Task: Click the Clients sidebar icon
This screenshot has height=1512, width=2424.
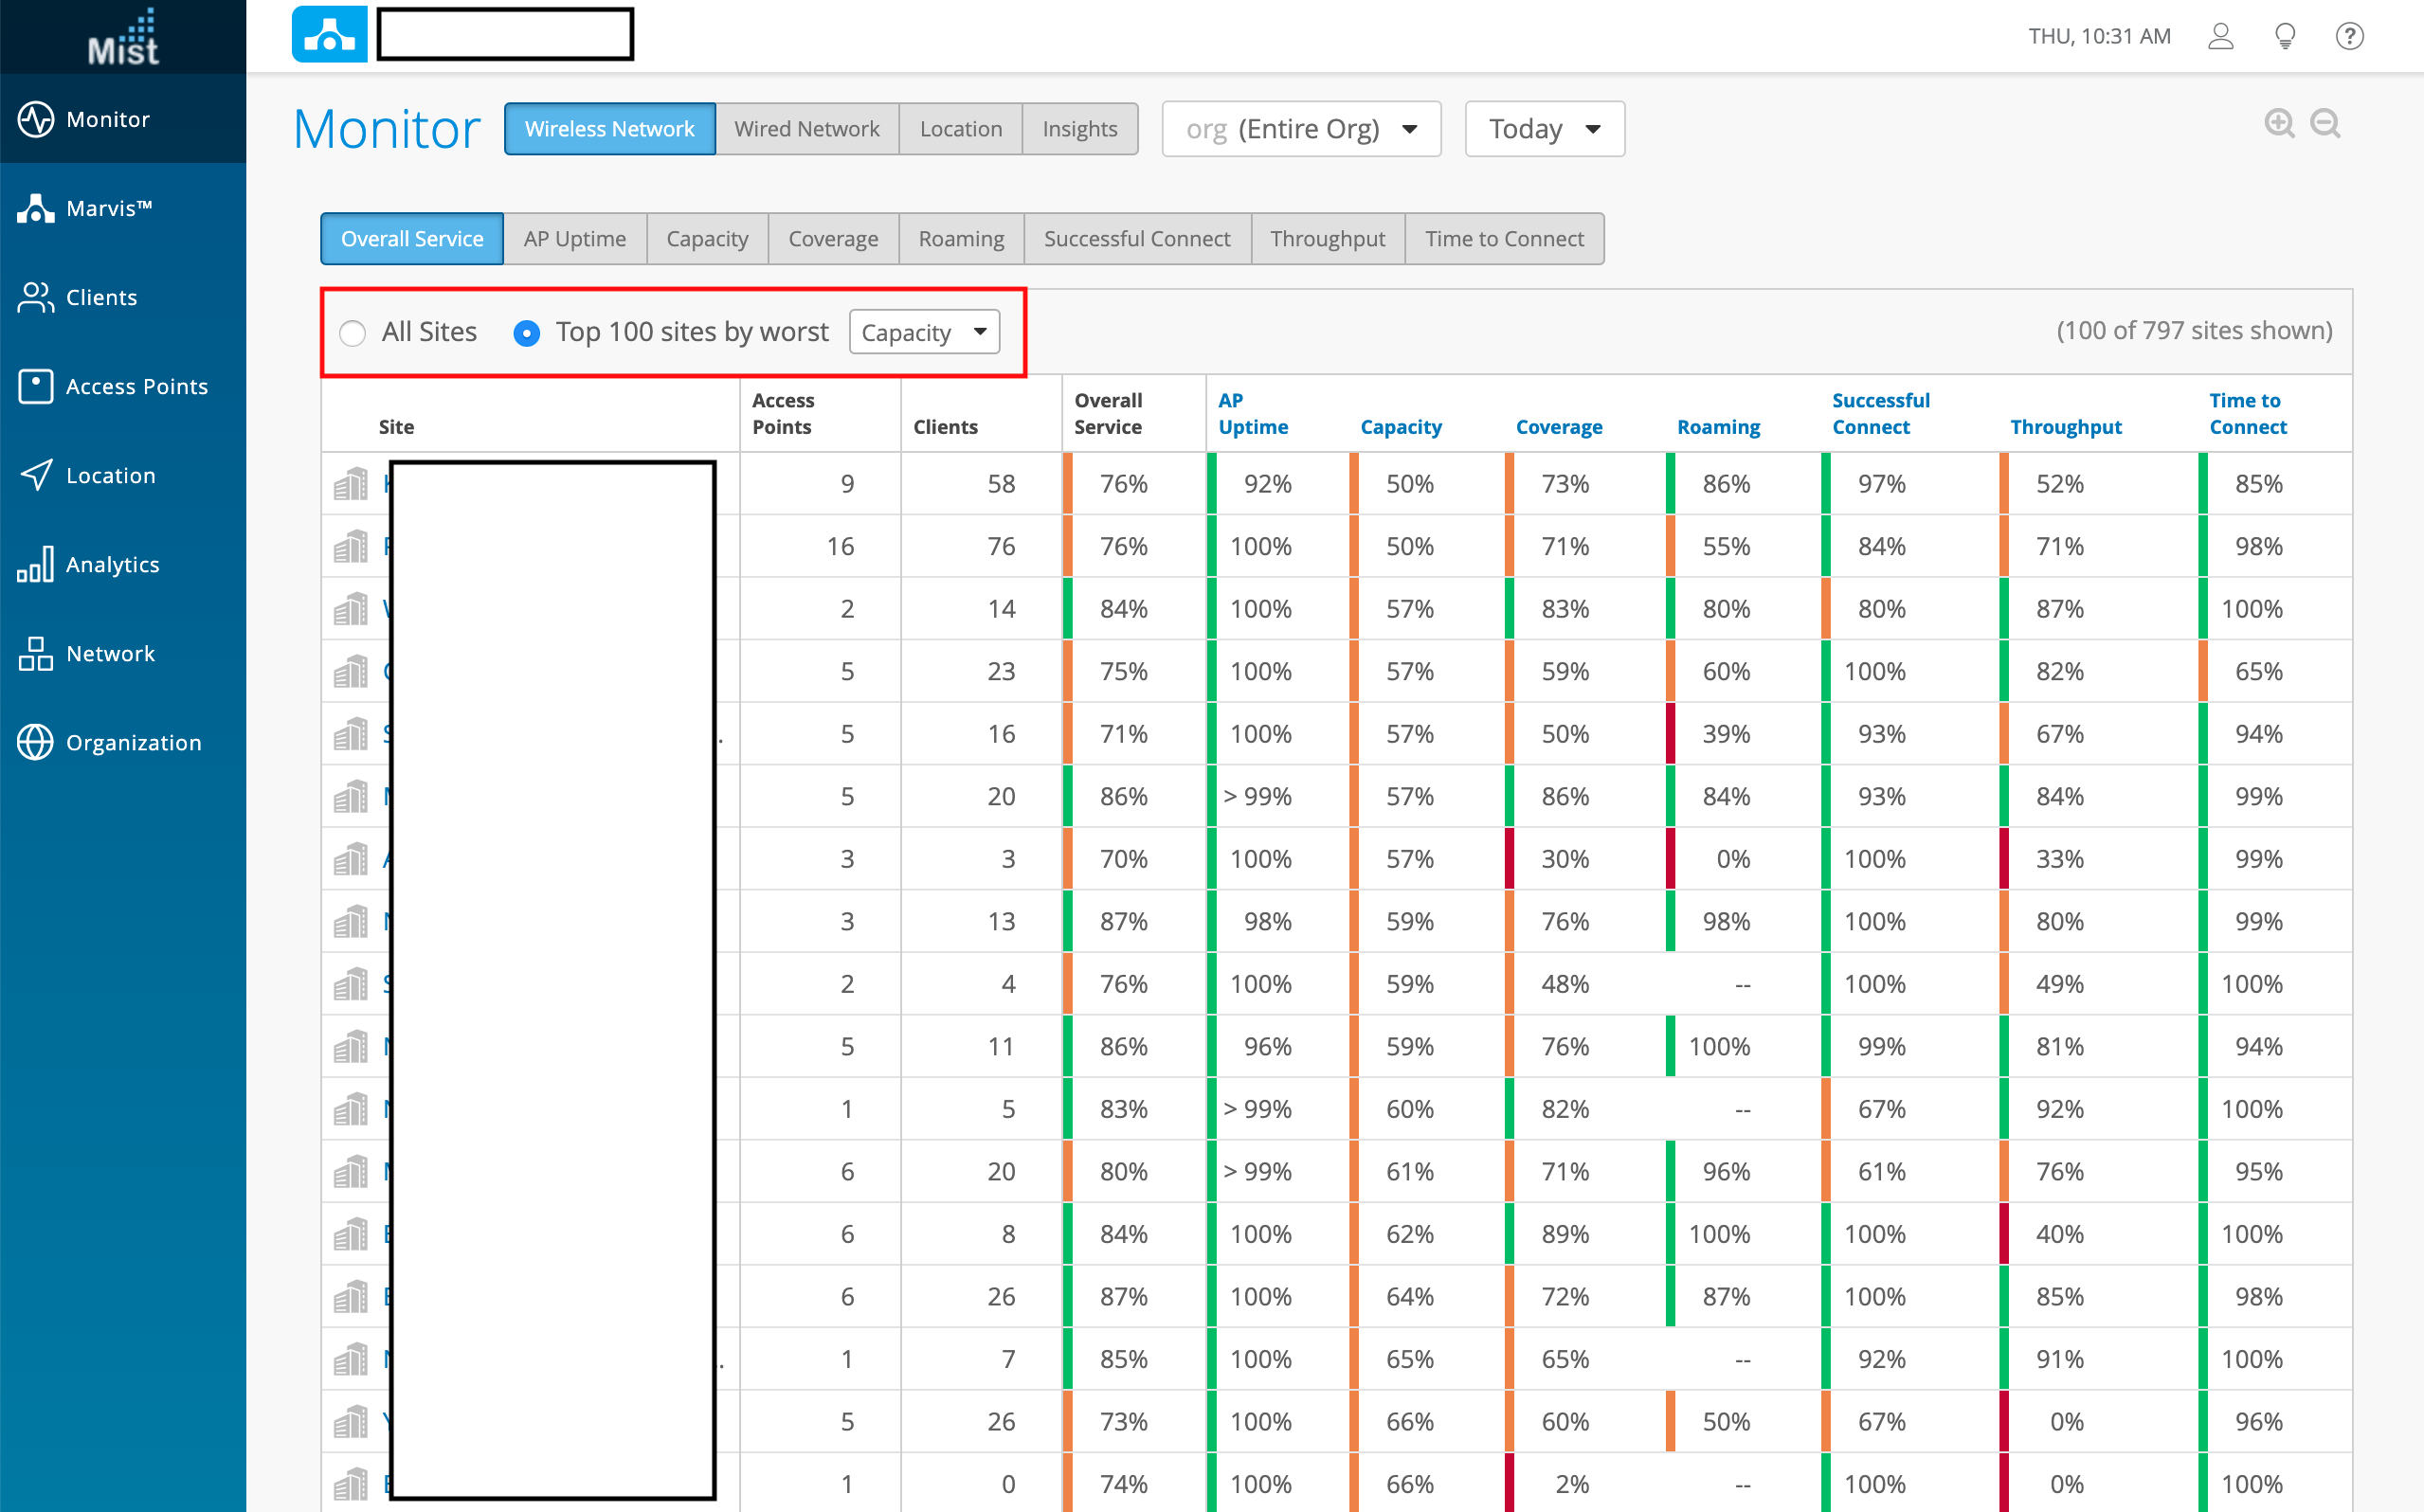Action: [x=36, y=297]
